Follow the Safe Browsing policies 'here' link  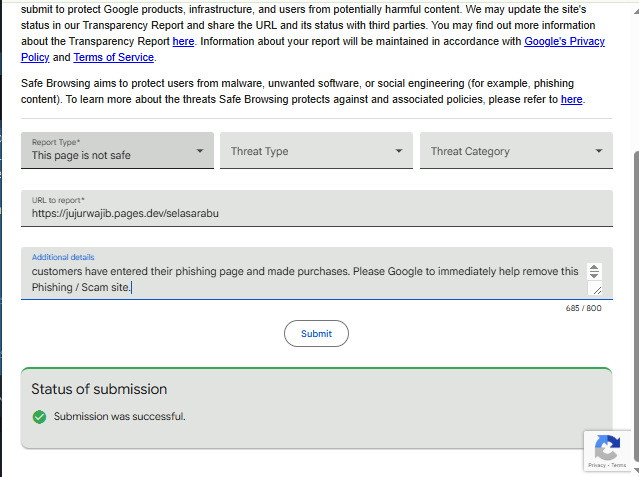(x=571, y=100)
